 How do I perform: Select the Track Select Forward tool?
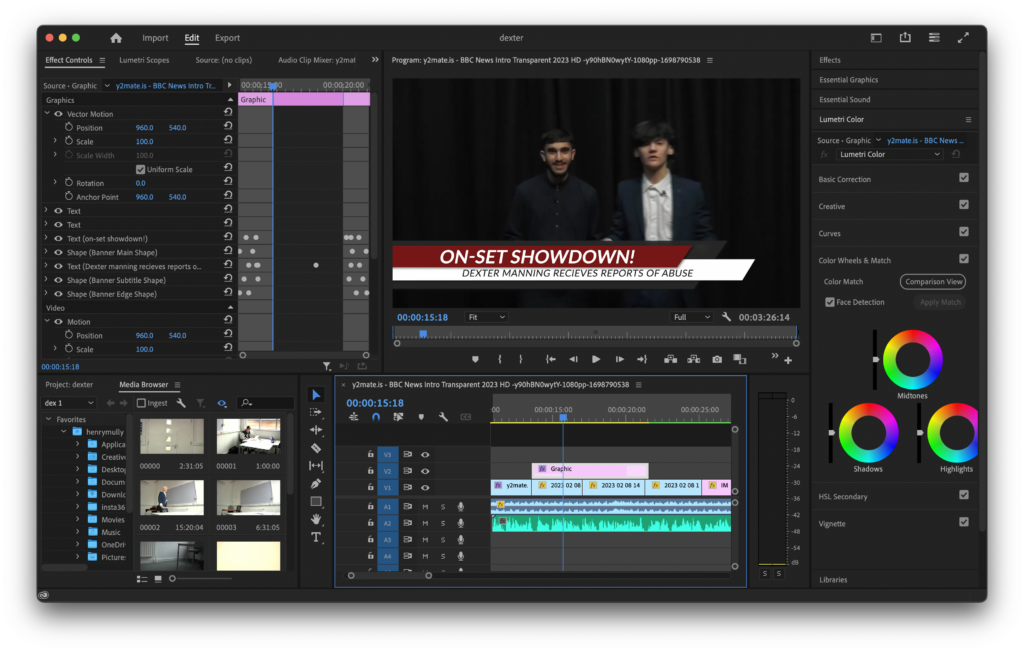point(316,412)
